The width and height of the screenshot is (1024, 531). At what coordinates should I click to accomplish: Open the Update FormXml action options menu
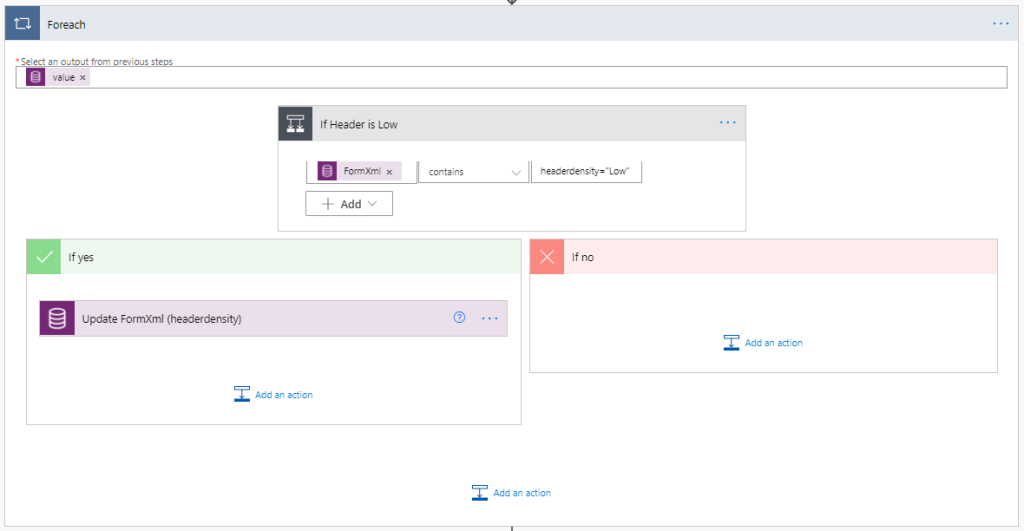click(489, 318)
